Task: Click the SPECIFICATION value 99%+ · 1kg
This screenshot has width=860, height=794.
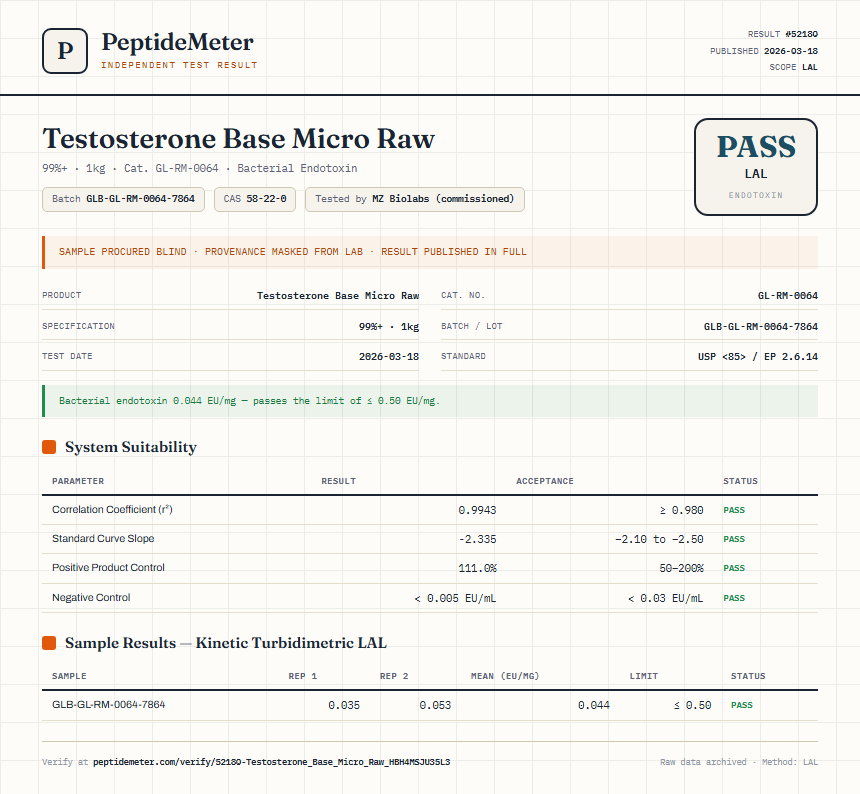Action: coord(389,326)
